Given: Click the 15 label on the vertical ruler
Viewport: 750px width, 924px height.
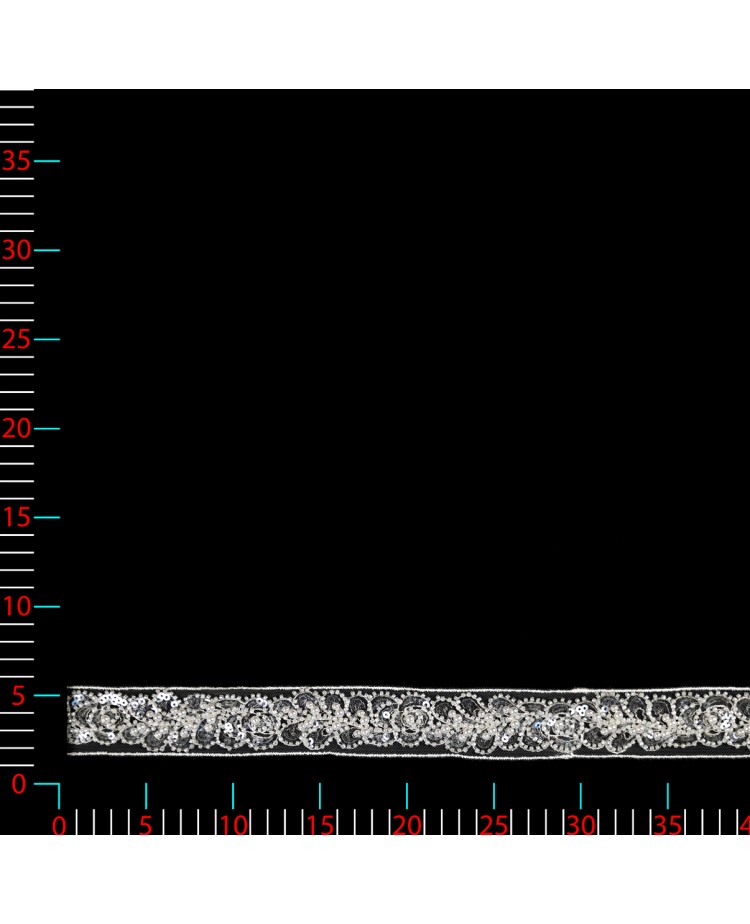Looking at the screenshot, I should pos(16,517).
